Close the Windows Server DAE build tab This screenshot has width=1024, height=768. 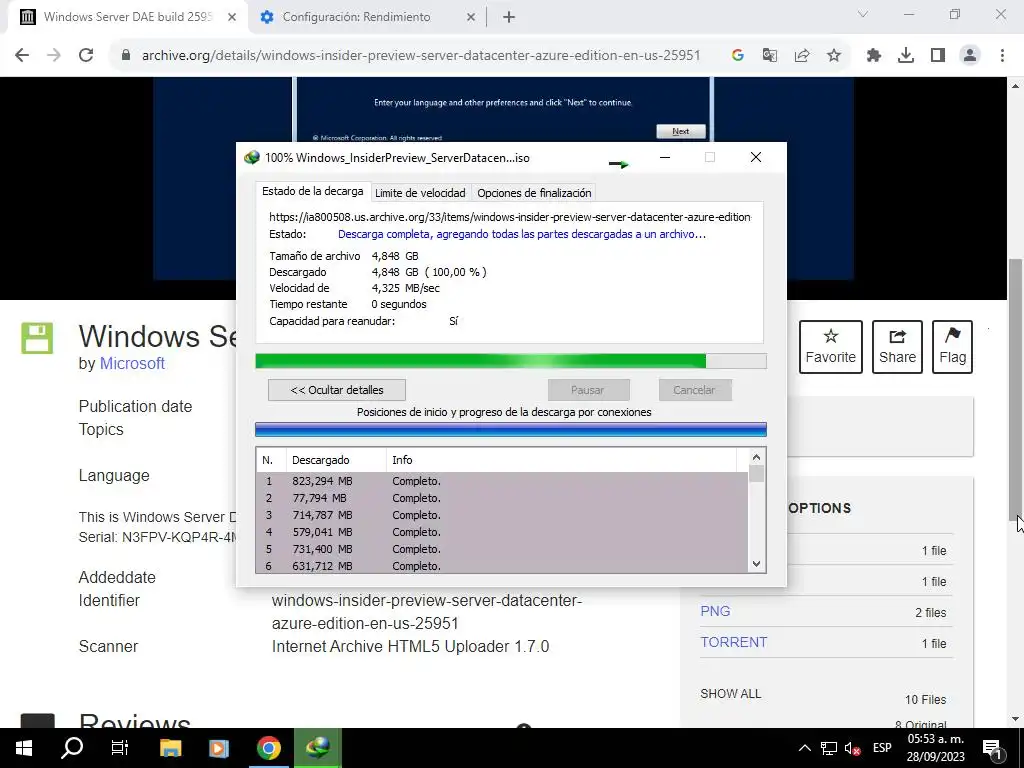[x=232, y=18]
